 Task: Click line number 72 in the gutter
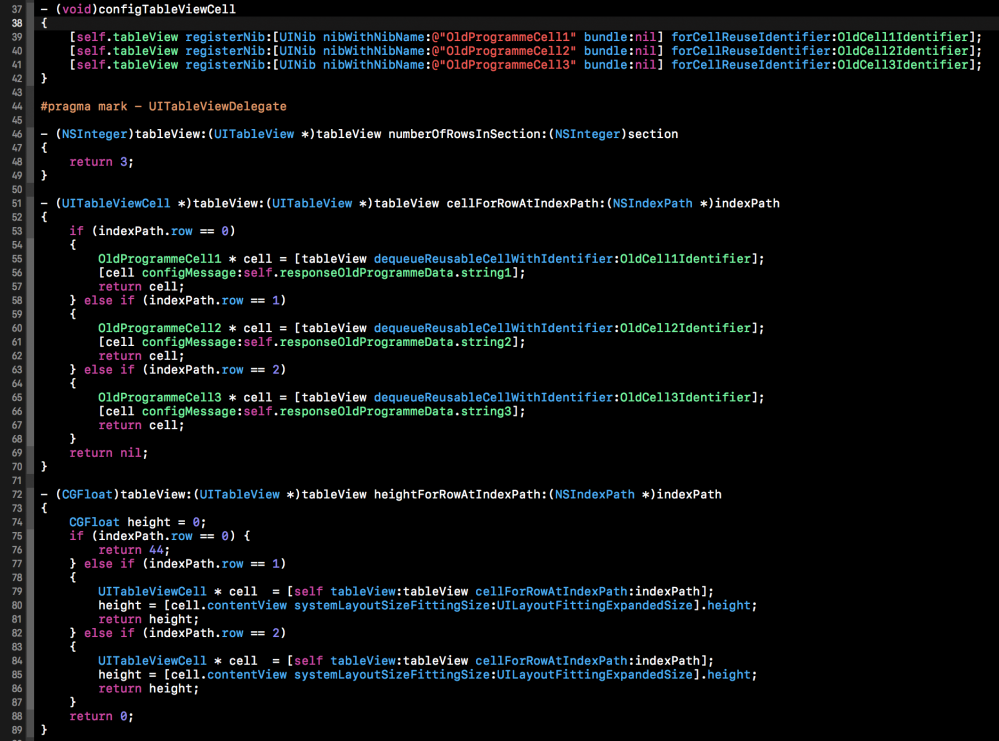[17, 494]
